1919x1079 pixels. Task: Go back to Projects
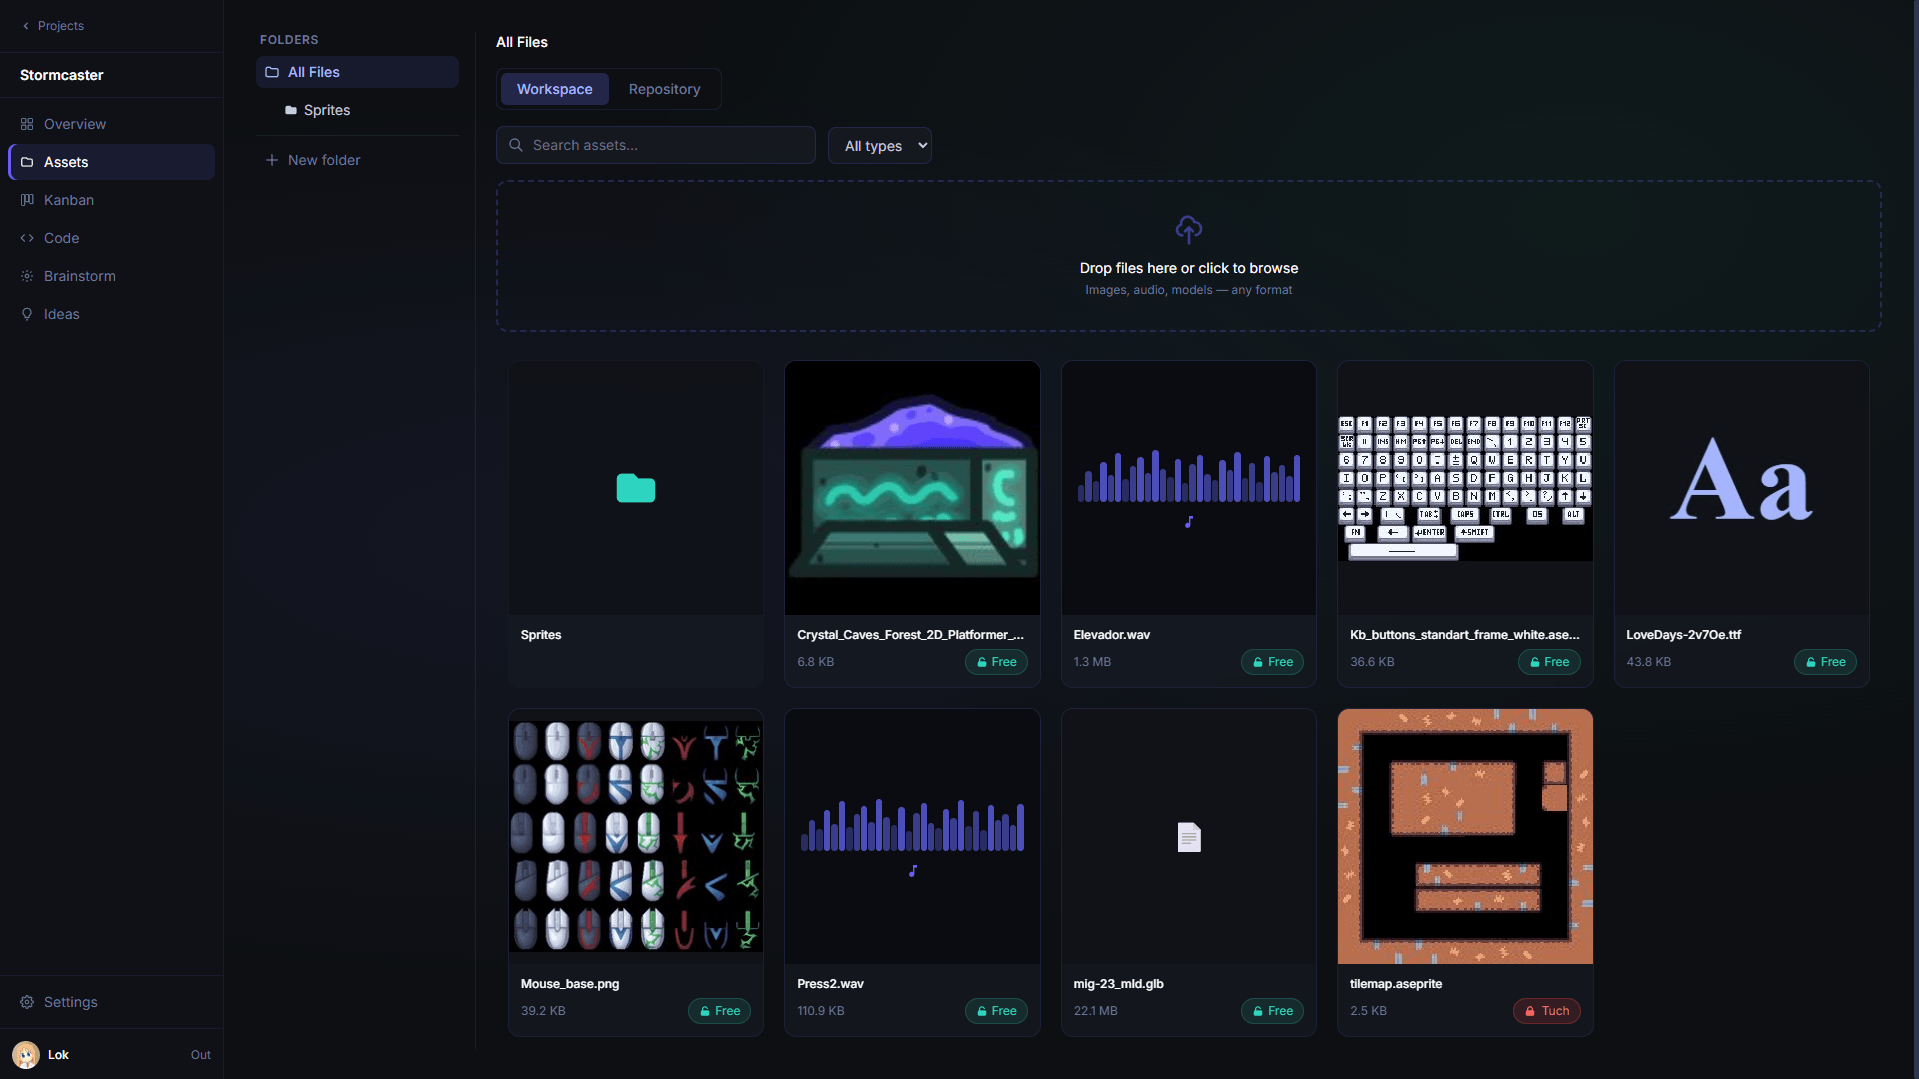point(53,26)
